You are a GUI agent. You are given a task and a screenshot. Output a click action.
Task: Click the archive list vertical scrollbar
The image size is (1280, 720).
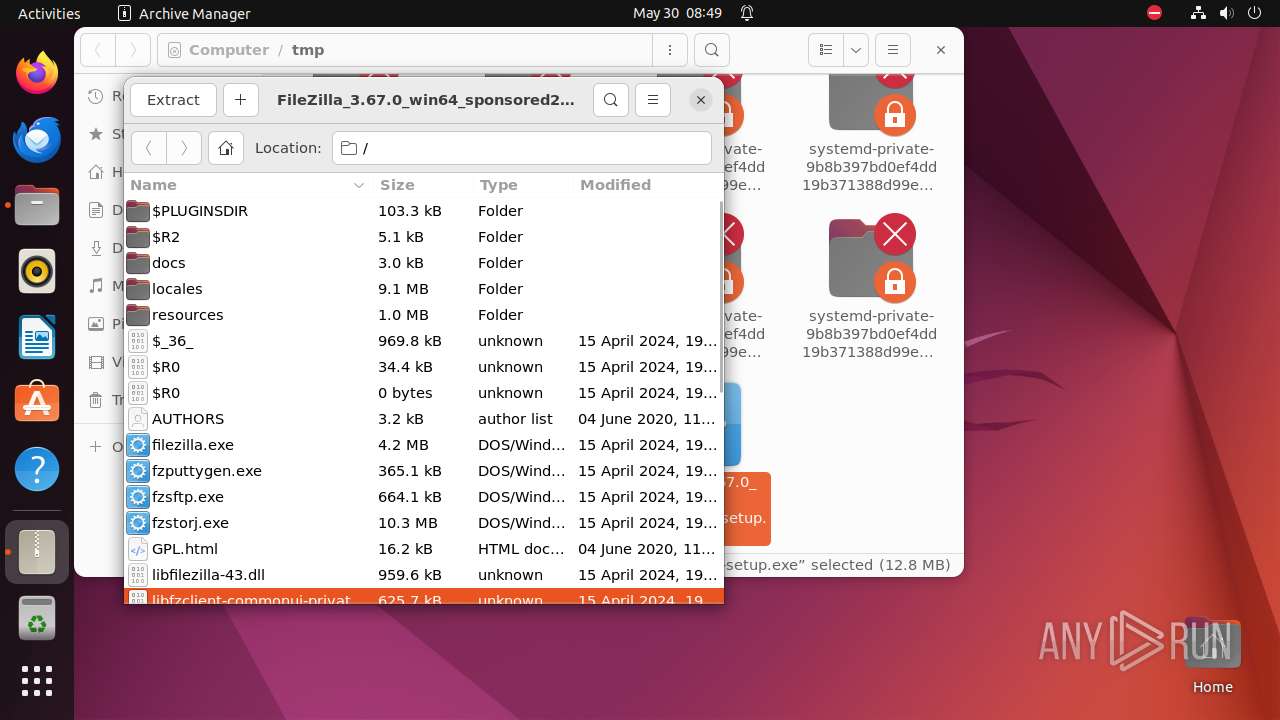(720, 297)
